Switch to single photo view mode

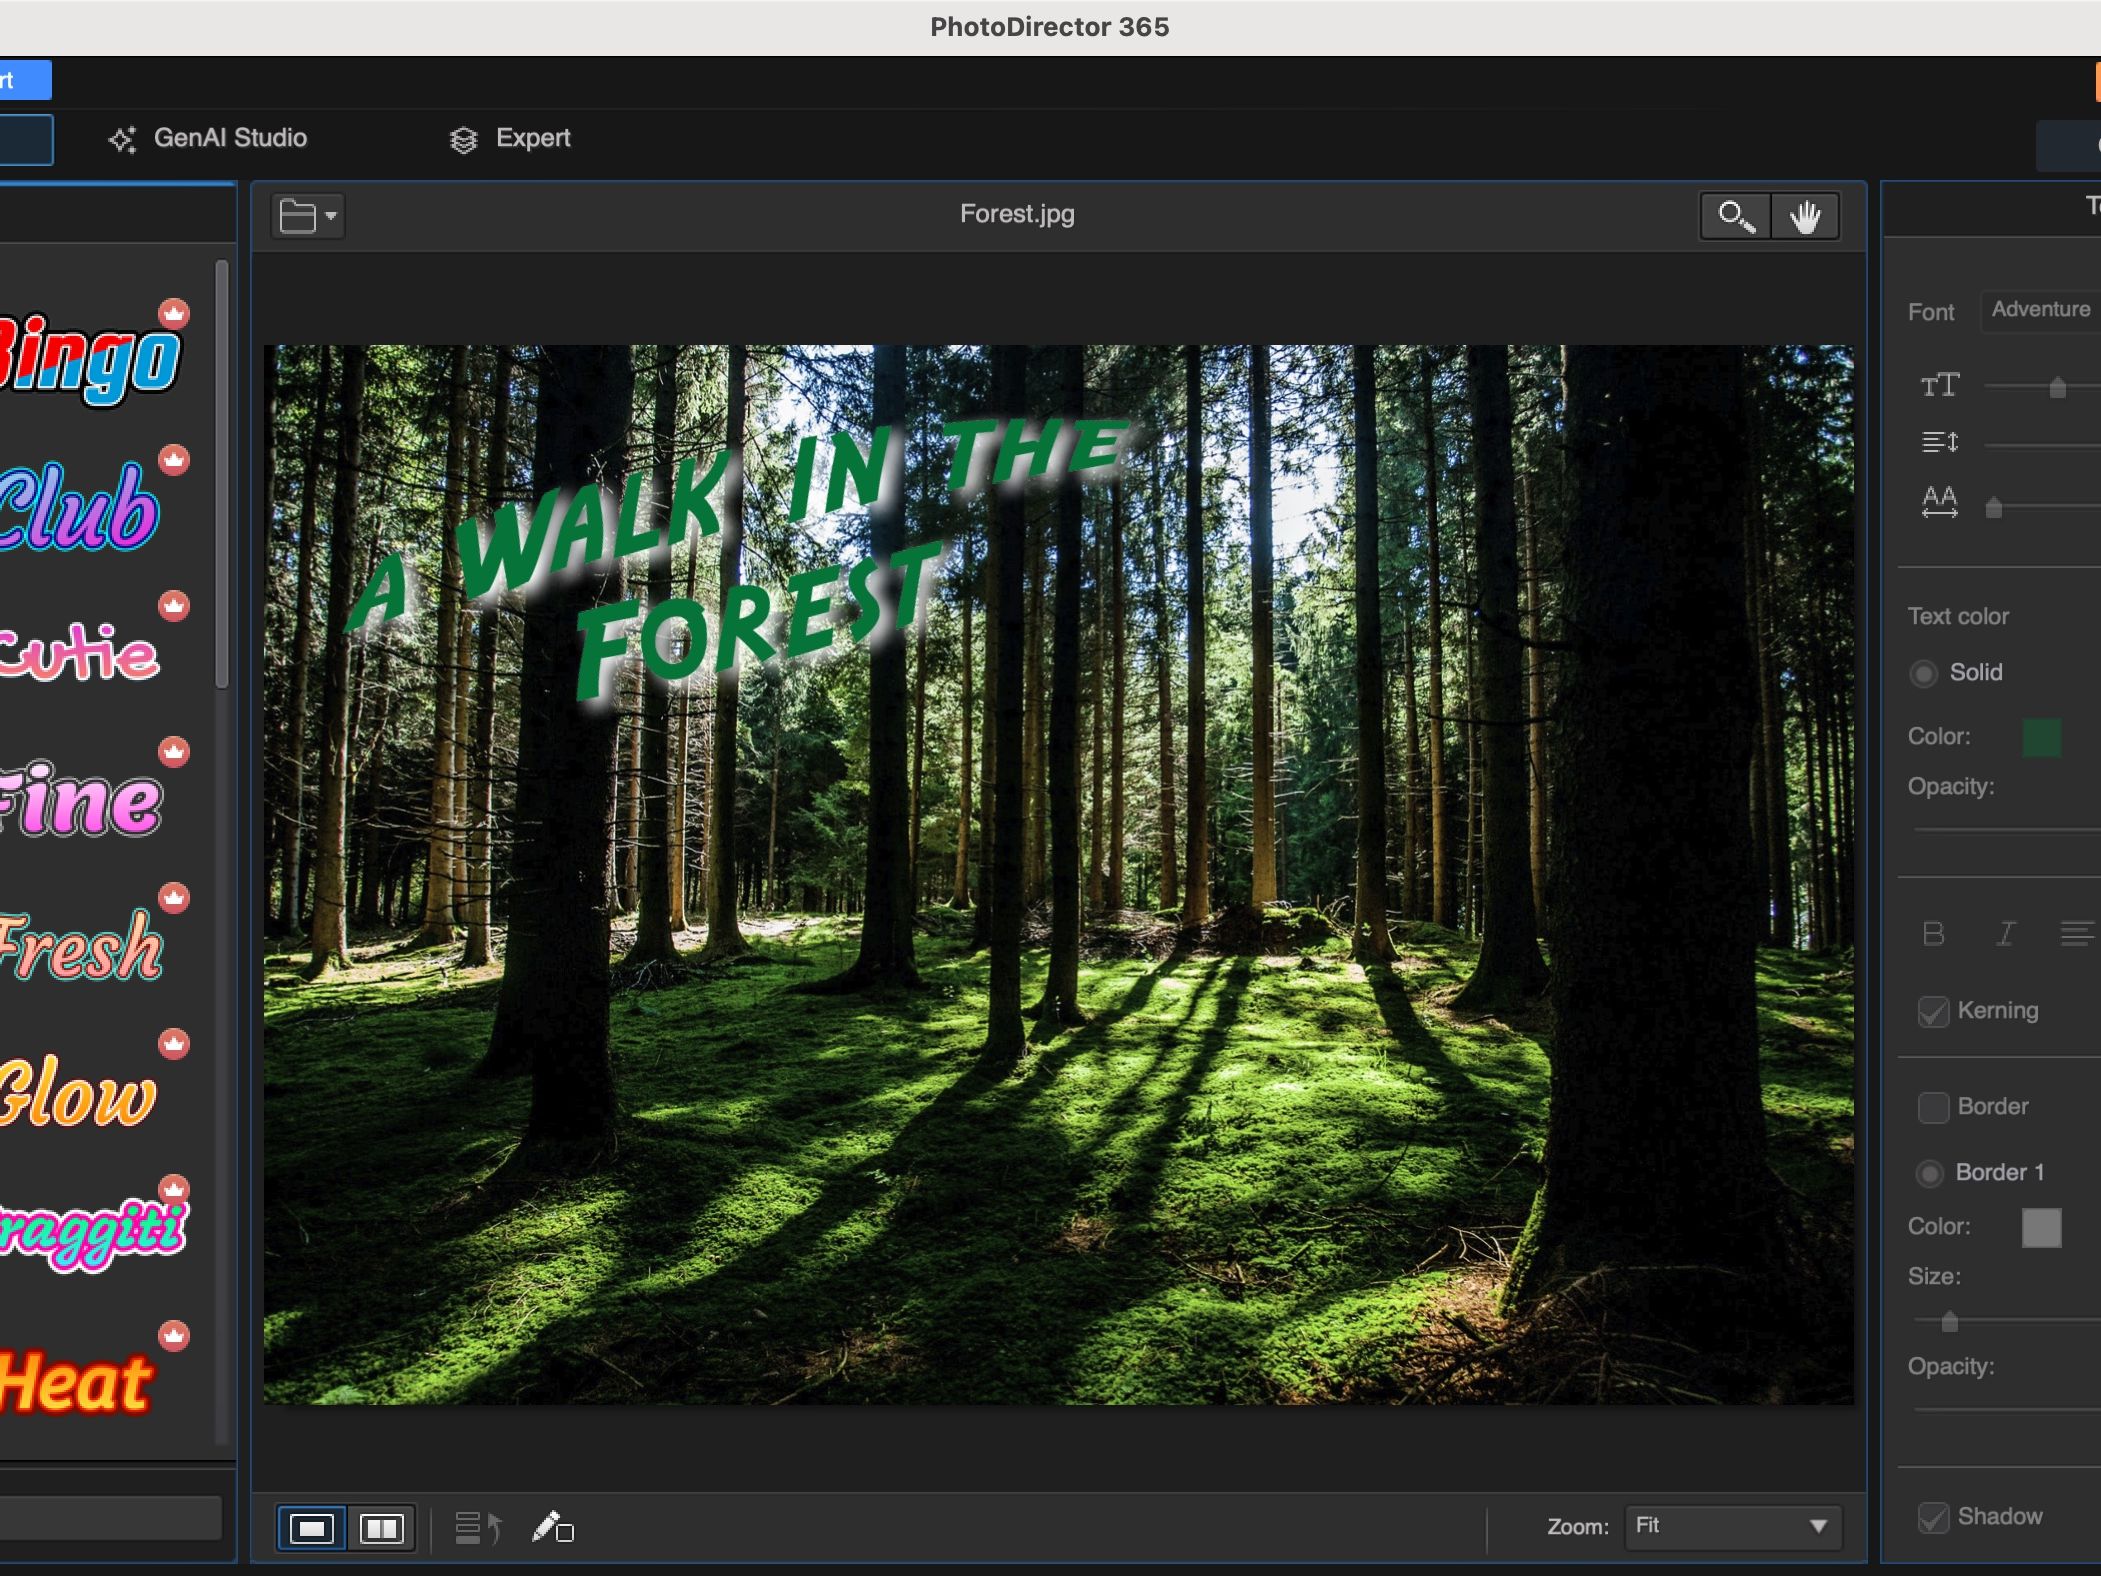312,1528
